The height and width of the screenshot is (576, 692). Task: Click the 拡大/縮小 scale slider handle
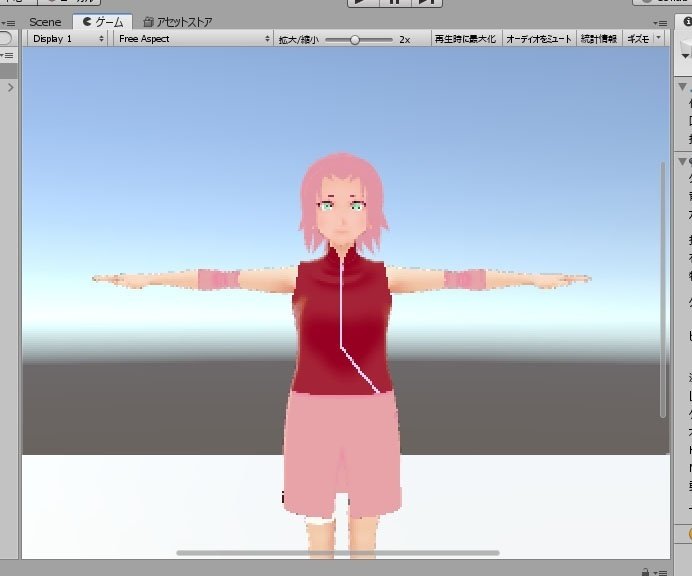354,40
